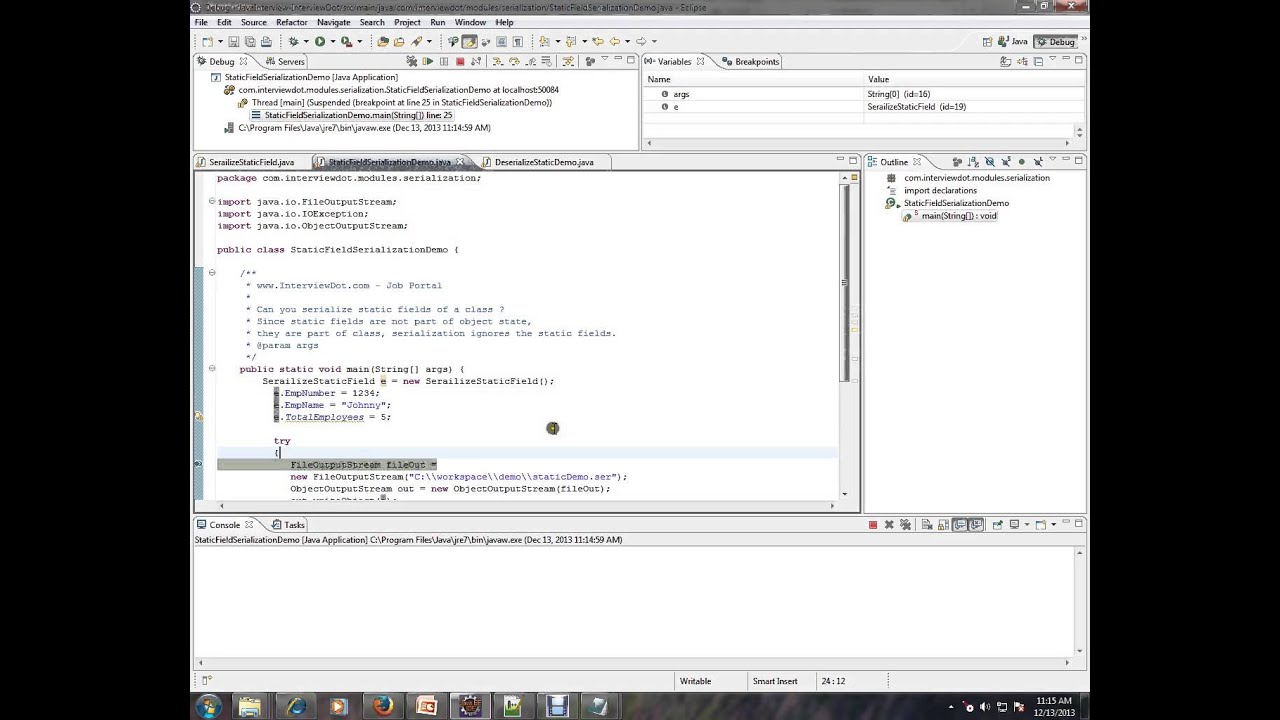Collapse the main method fold marker
1280x720 pixels.
point(211,369)
